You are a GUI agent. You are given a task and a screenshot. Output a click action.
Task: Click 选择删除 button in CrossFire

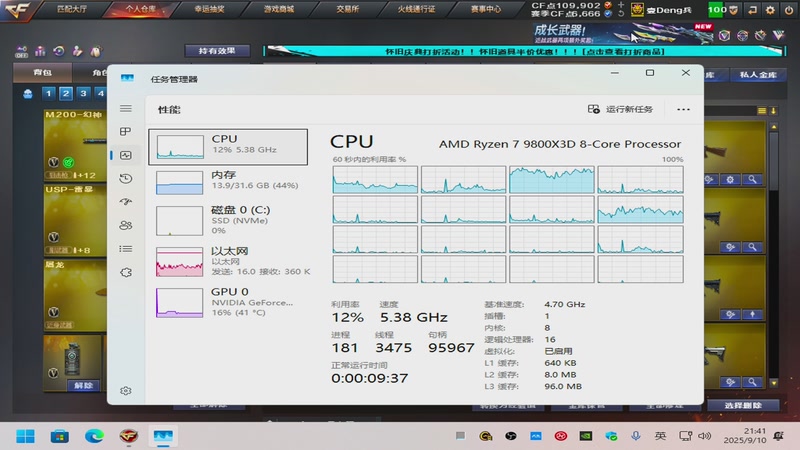[x=743, y=405]
